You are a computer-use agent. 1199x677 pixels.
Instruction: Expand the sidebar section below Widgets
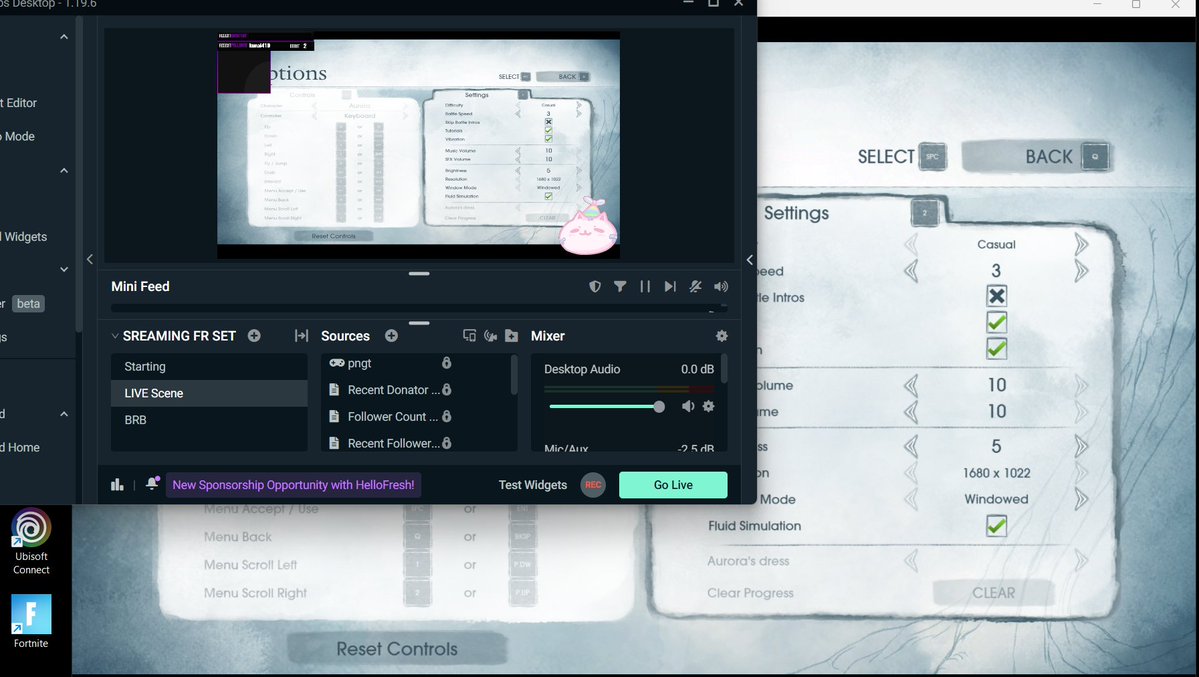(64, 269)
